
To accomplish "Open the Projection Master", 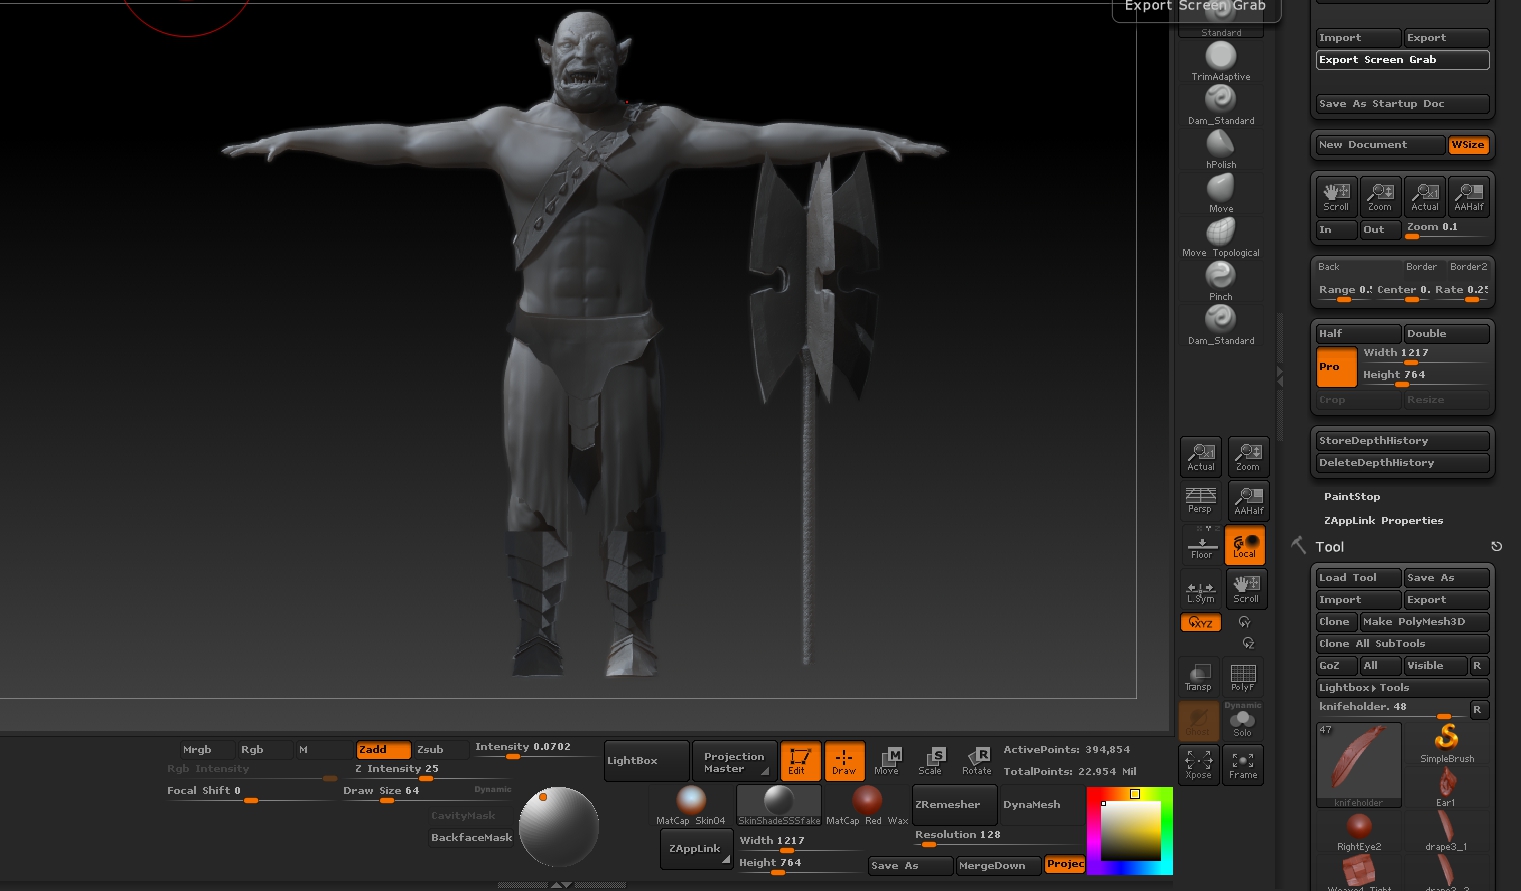I will coord(734,762).
